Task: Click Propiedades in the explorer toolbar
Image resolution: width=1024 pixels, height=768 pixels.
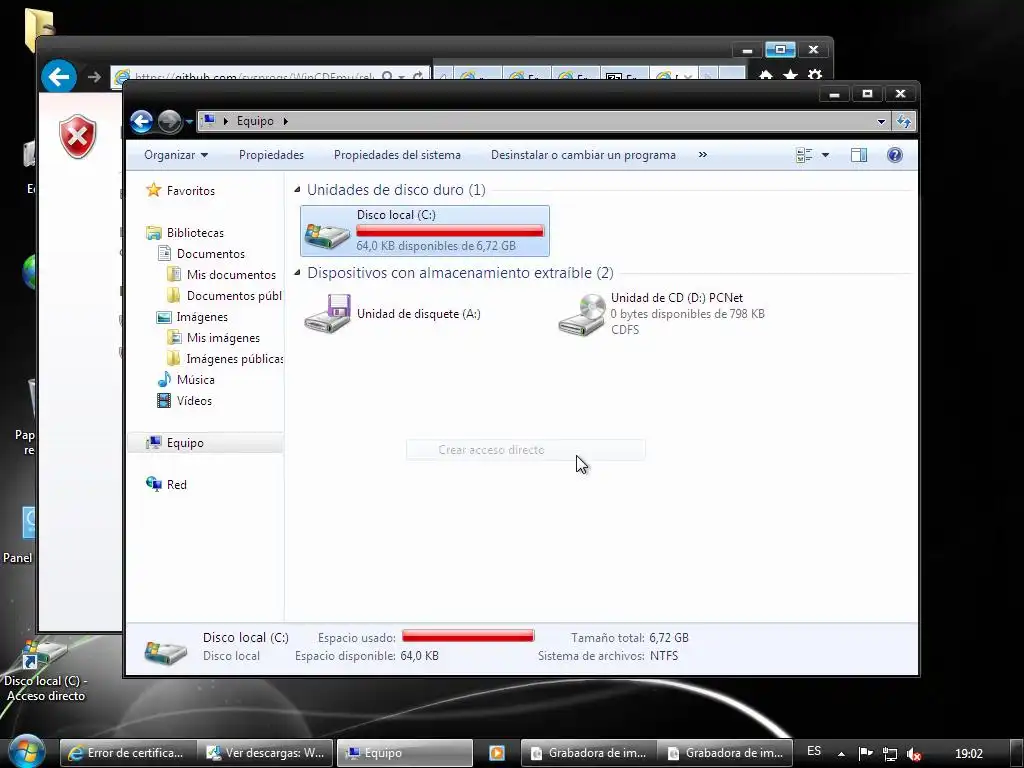Action: (271, 155)
